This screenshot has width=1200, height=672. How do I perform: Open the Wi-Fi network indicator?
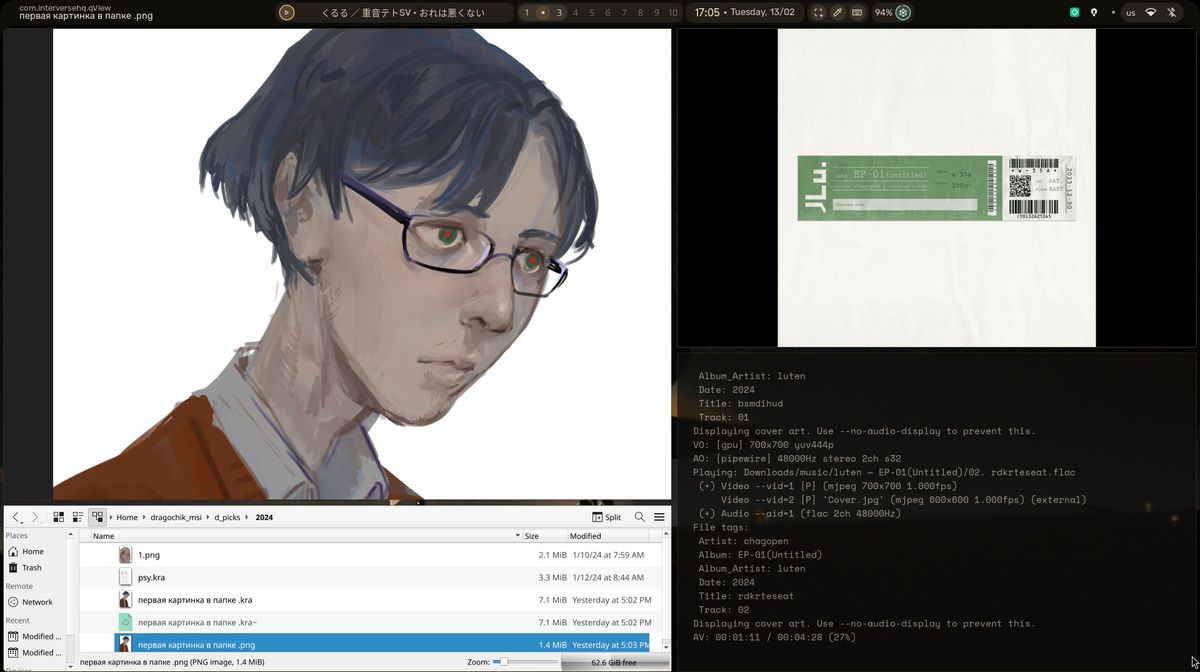[x=1150, y=13]
